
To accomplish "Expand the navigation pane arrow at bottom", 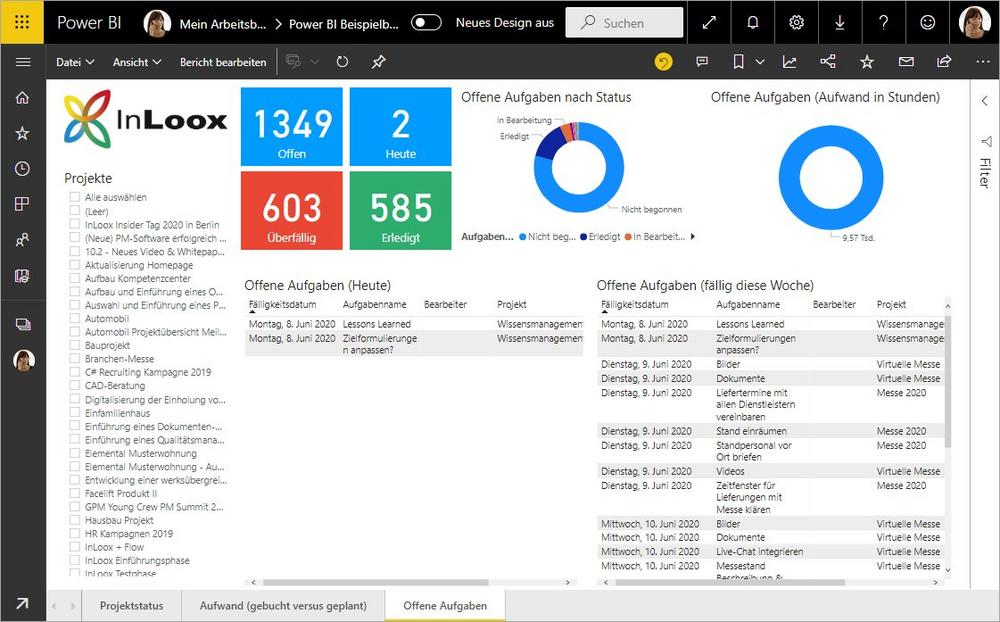I will coord(22,603).
